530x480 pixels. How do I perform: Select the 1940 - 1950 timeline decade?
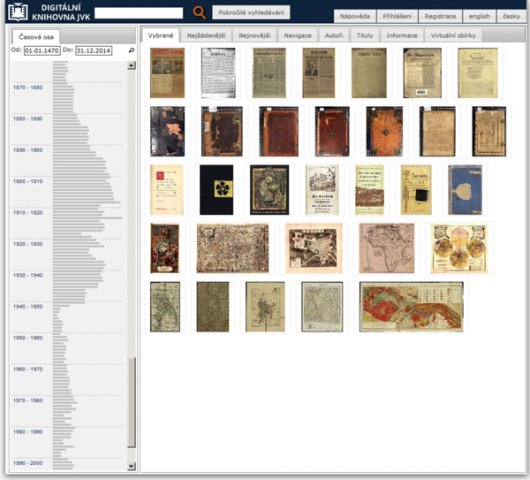(x=28, y=307)
